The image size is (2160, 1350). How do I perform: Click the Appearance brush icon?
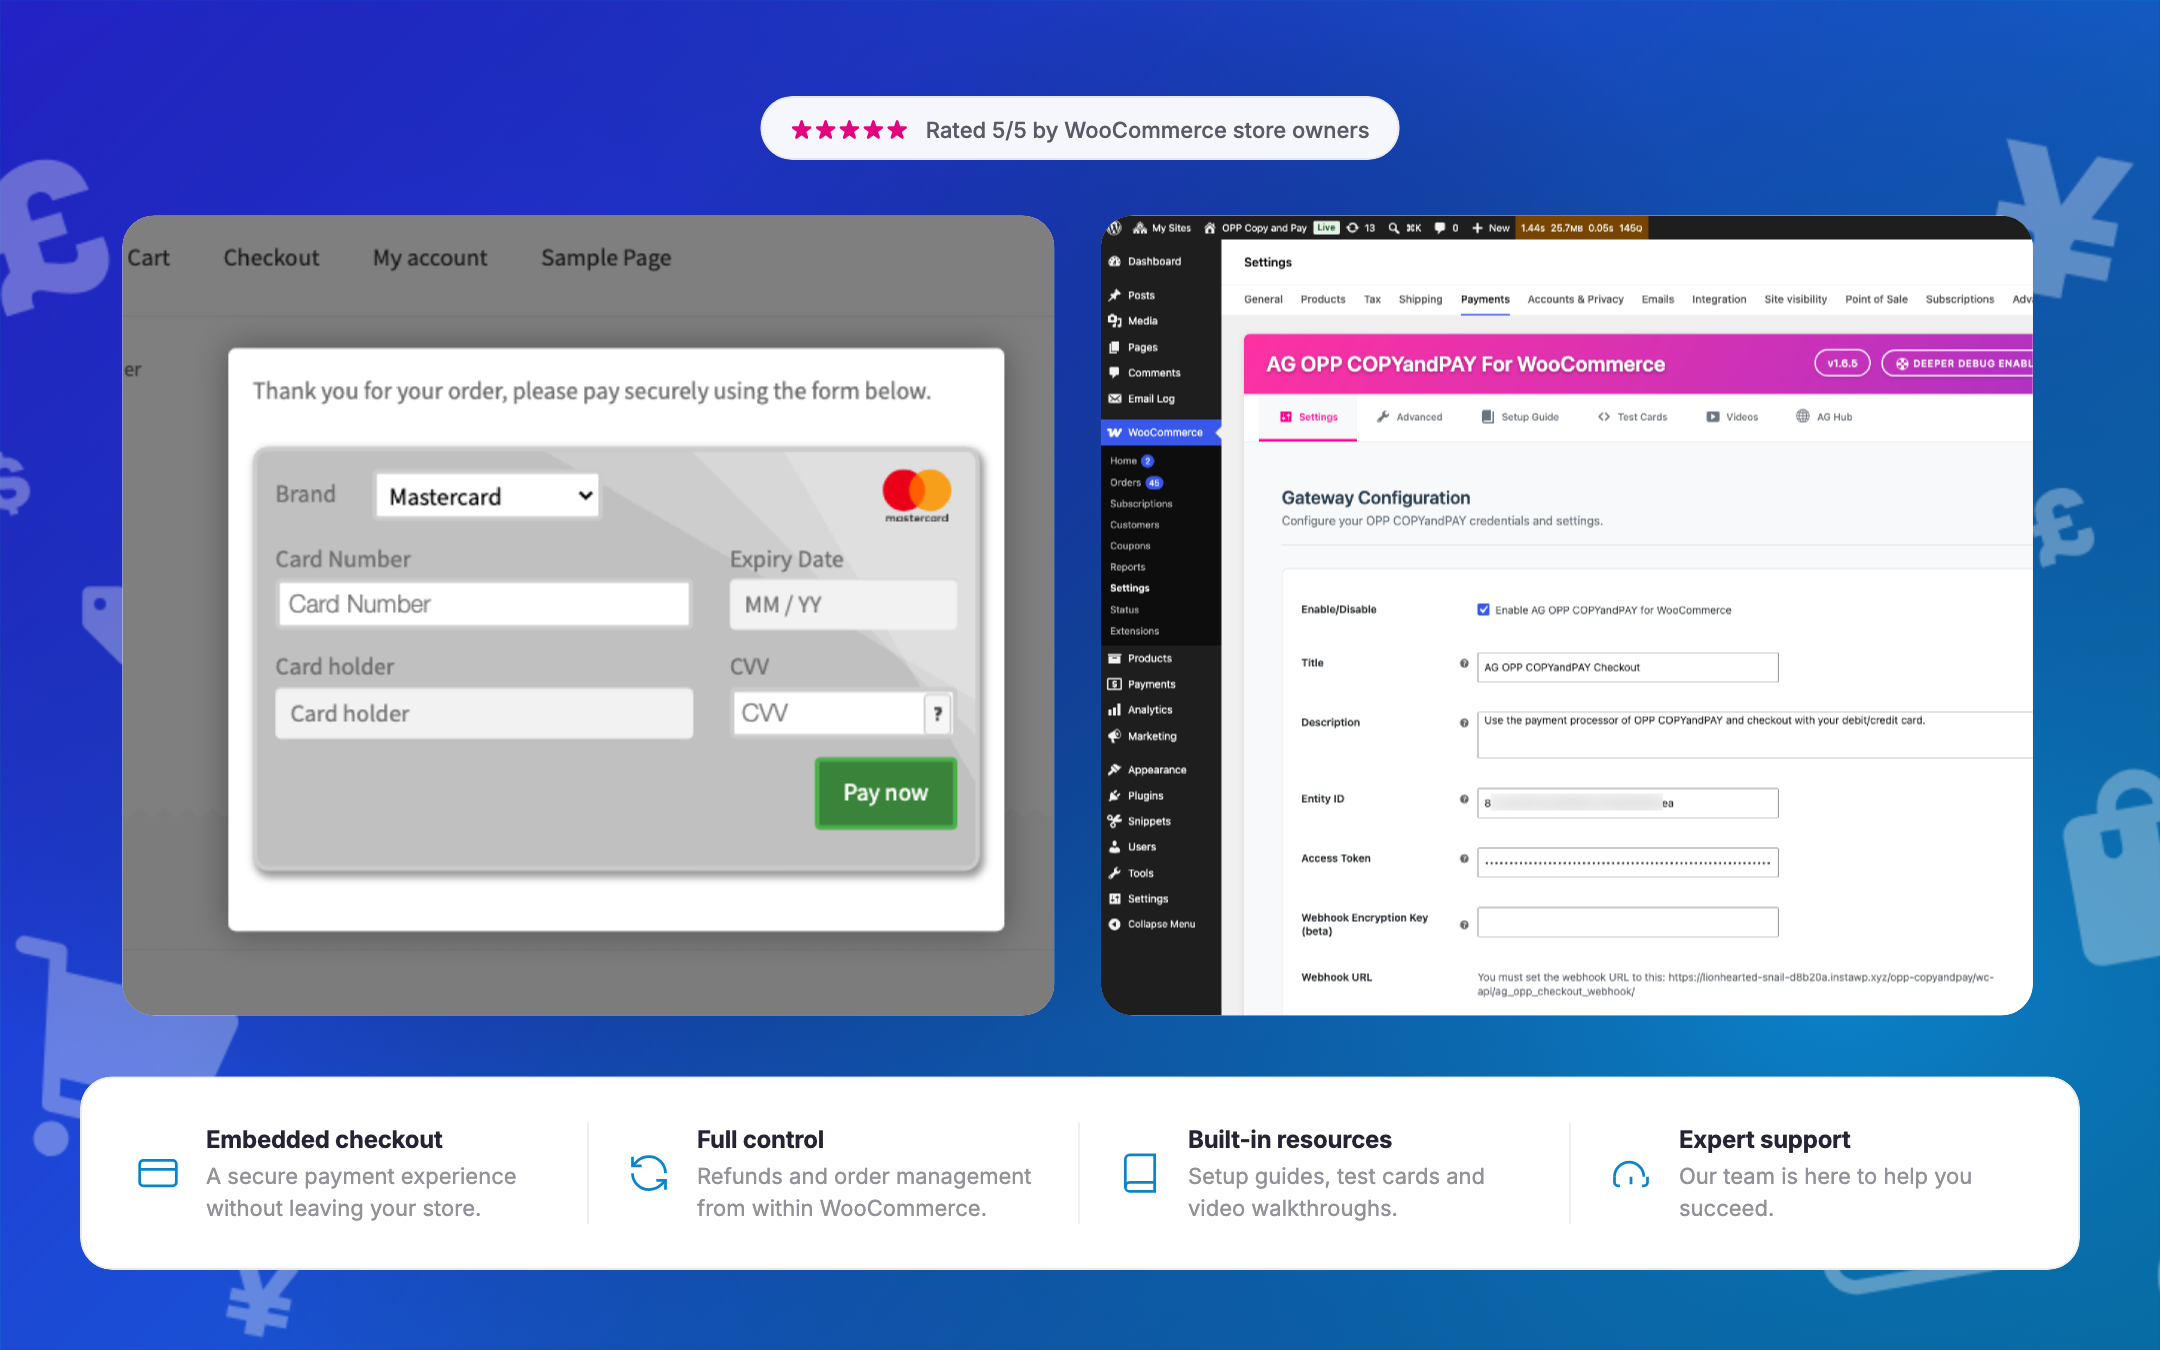[x=1115, y=769]
